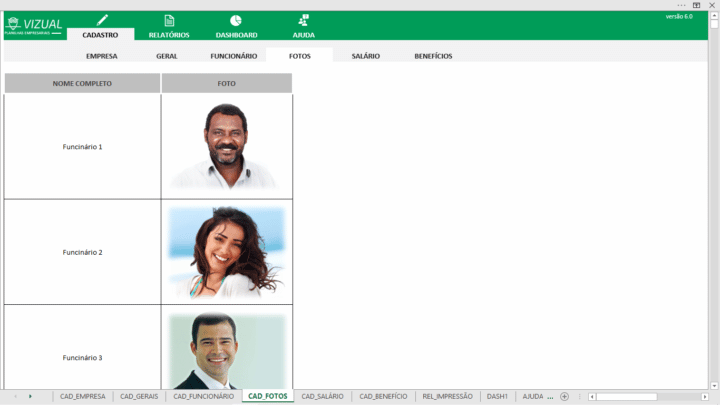
Task: Select the Salário navigation item
Action: click(365, 56)
